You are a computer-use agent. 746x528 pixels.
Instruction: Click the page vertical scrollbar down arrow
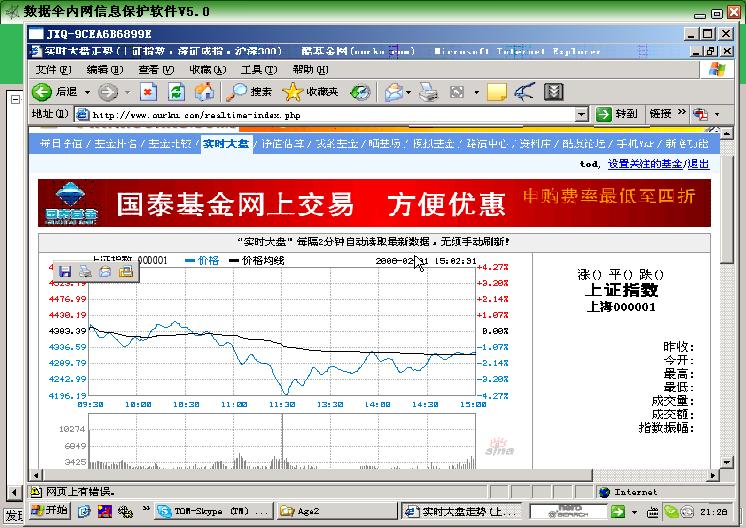[726, 461]
